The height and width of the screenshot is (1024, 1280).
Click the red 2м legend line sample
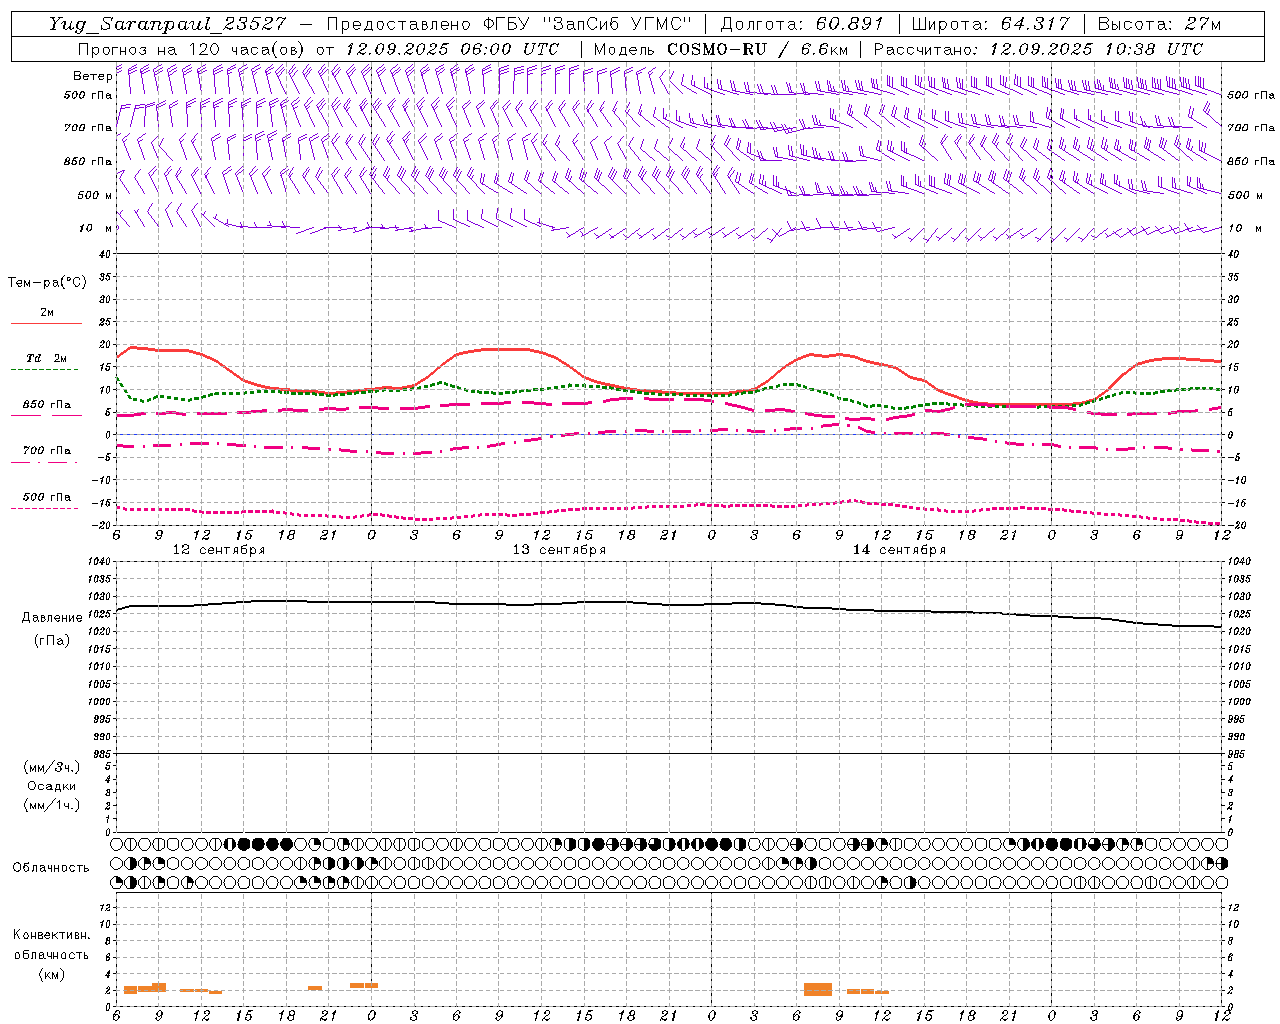pyautogui.click(x=46, y=323)
